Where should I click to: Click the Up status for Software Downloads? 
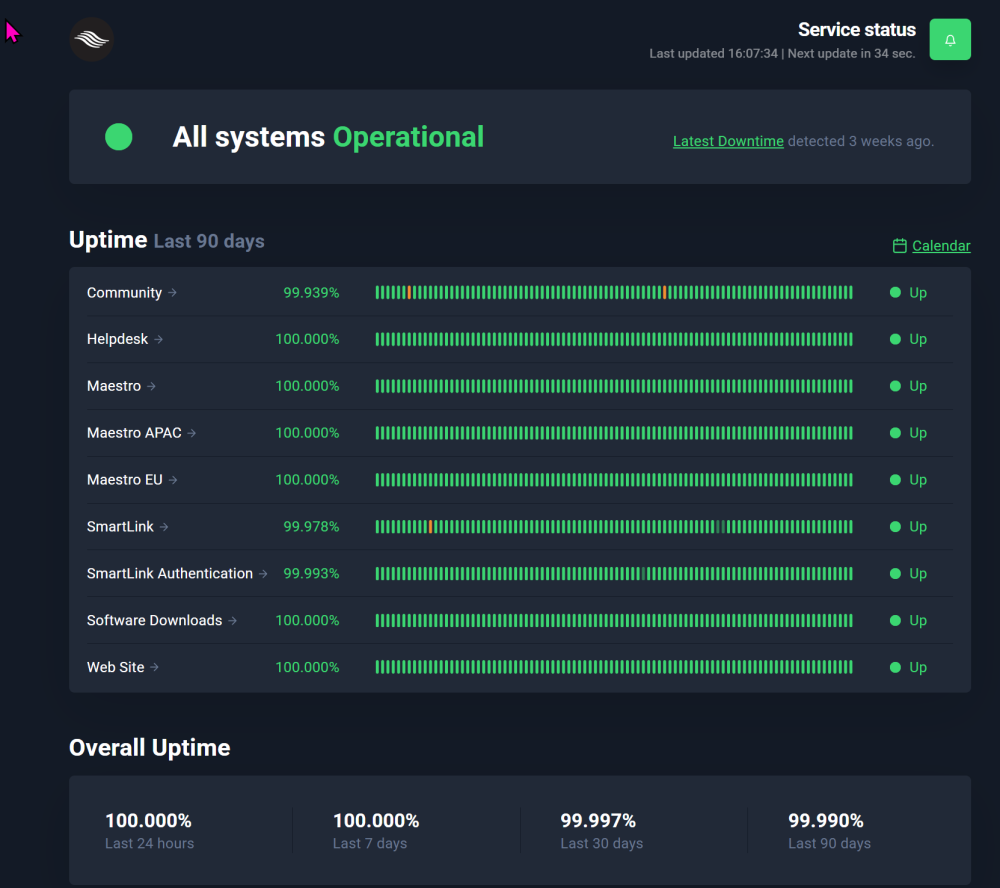coord(908,620)
